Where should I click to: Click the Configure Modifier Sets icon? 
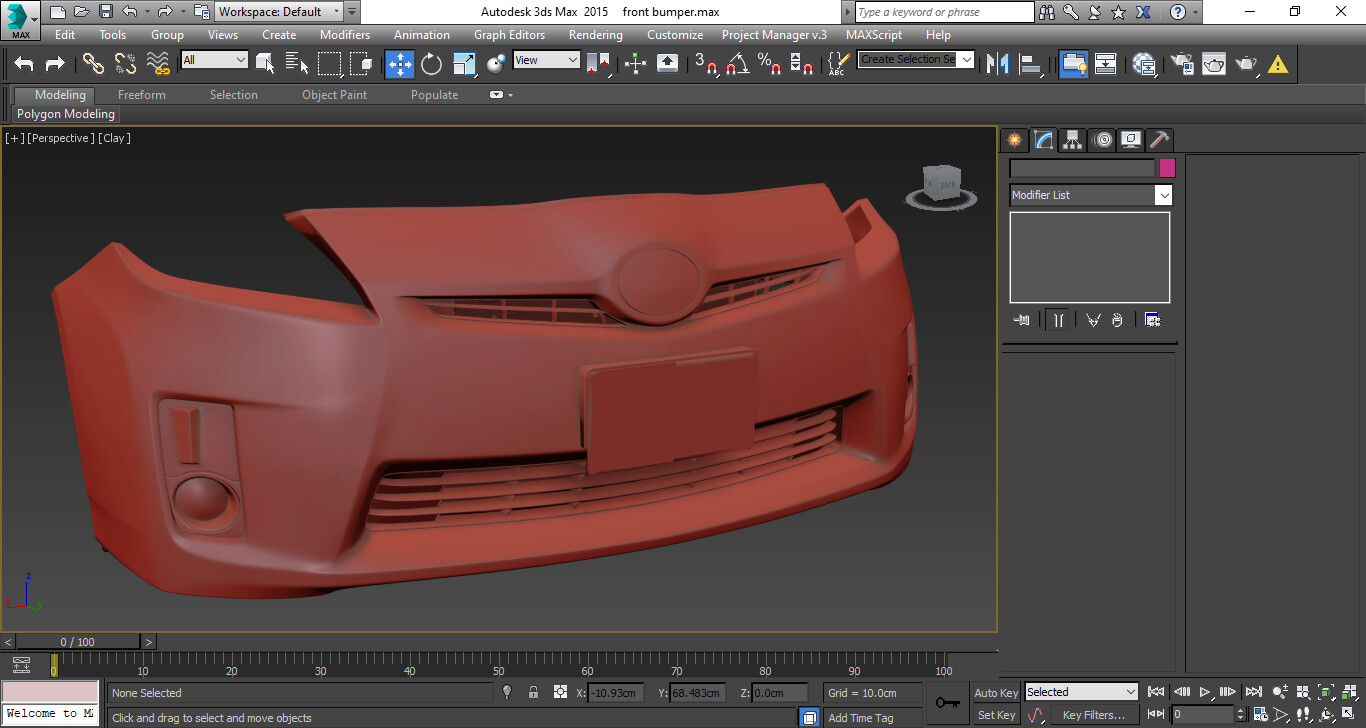coord(1152,320)
